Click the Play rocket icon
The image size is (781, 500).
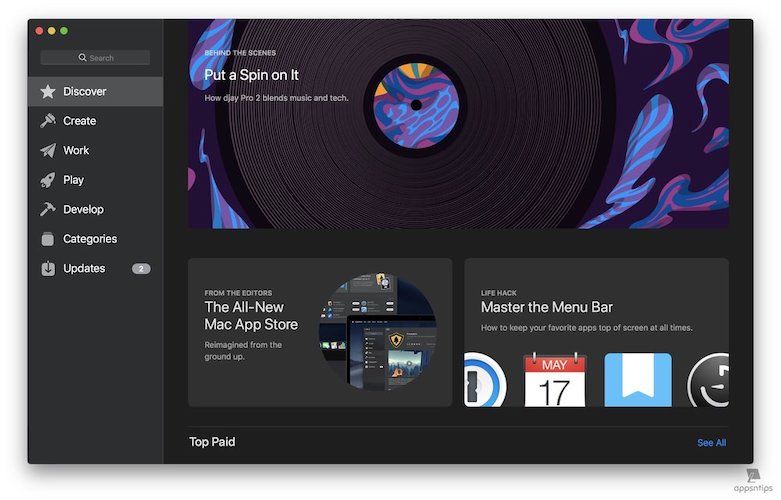(x=47, y=180)
